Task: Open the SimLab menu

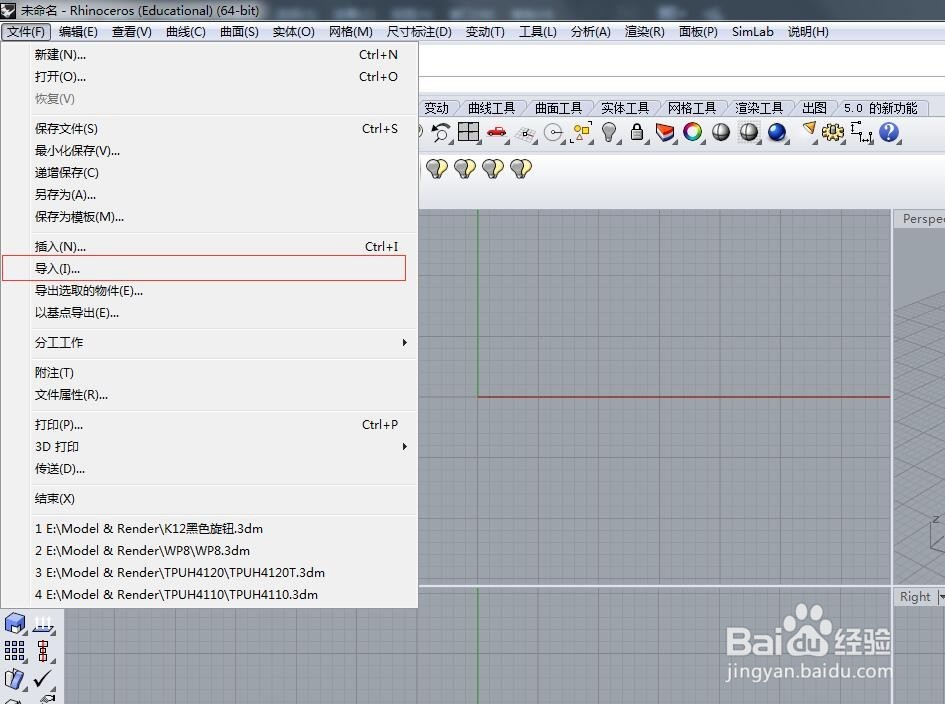Action: [752, 32]
